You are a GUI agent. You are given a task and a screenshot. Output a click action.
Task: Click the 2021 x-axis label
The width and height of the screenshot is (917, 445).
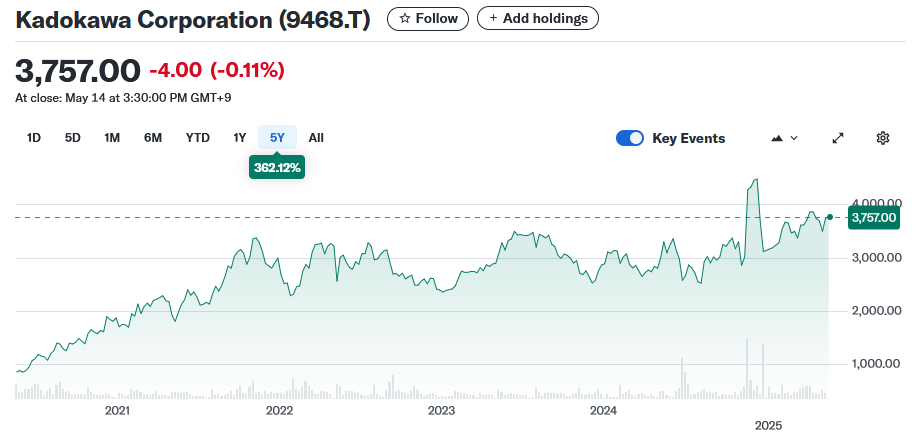click(x=117, y=411)
